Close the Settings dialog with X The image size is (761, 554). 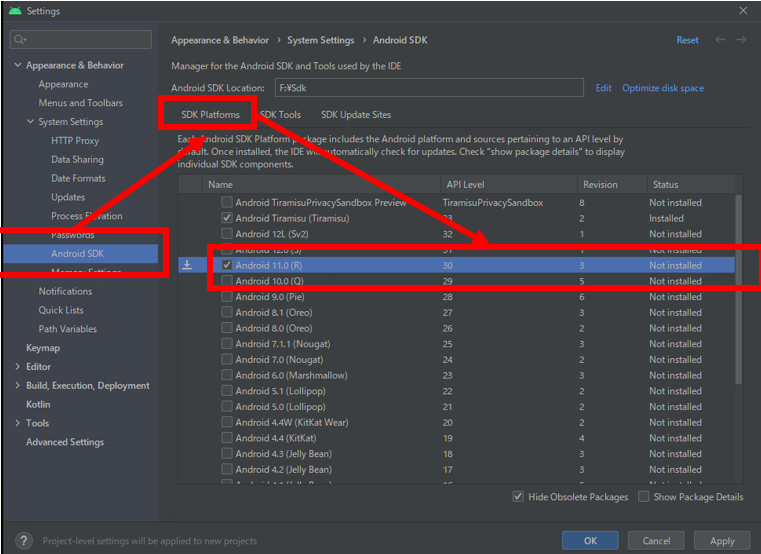743,10
